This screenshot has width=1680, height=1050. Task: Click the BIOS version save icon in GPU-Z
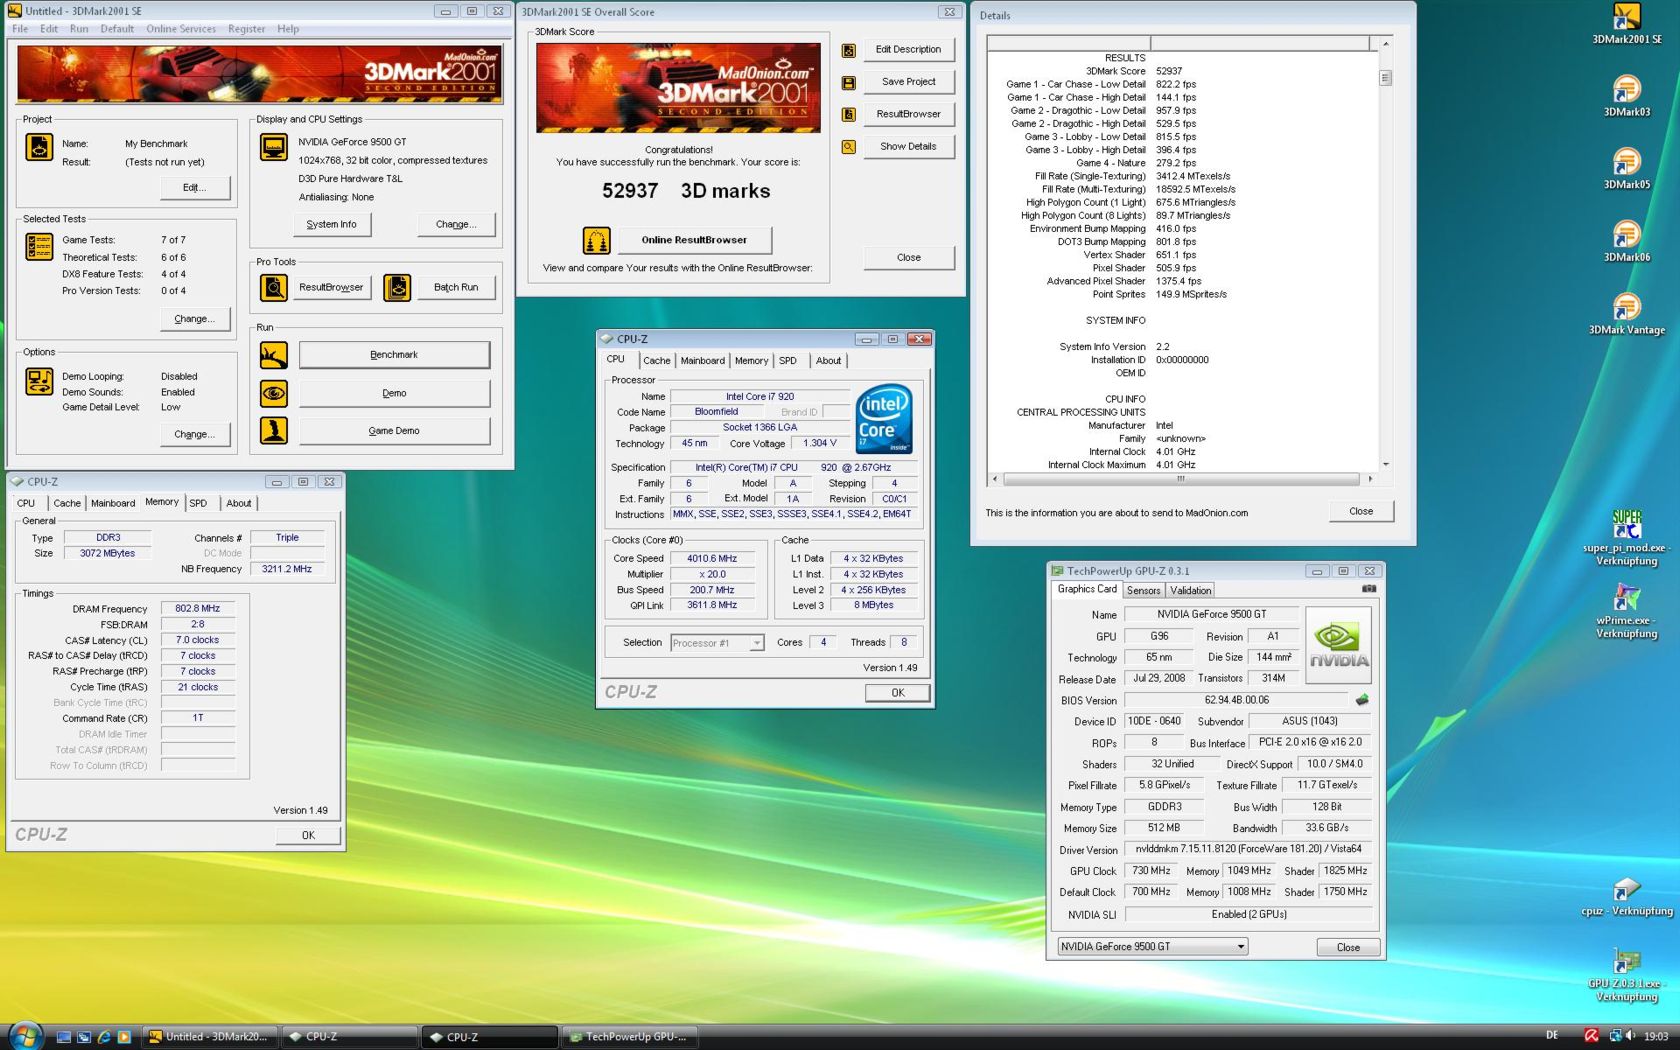coord(1362,700)
